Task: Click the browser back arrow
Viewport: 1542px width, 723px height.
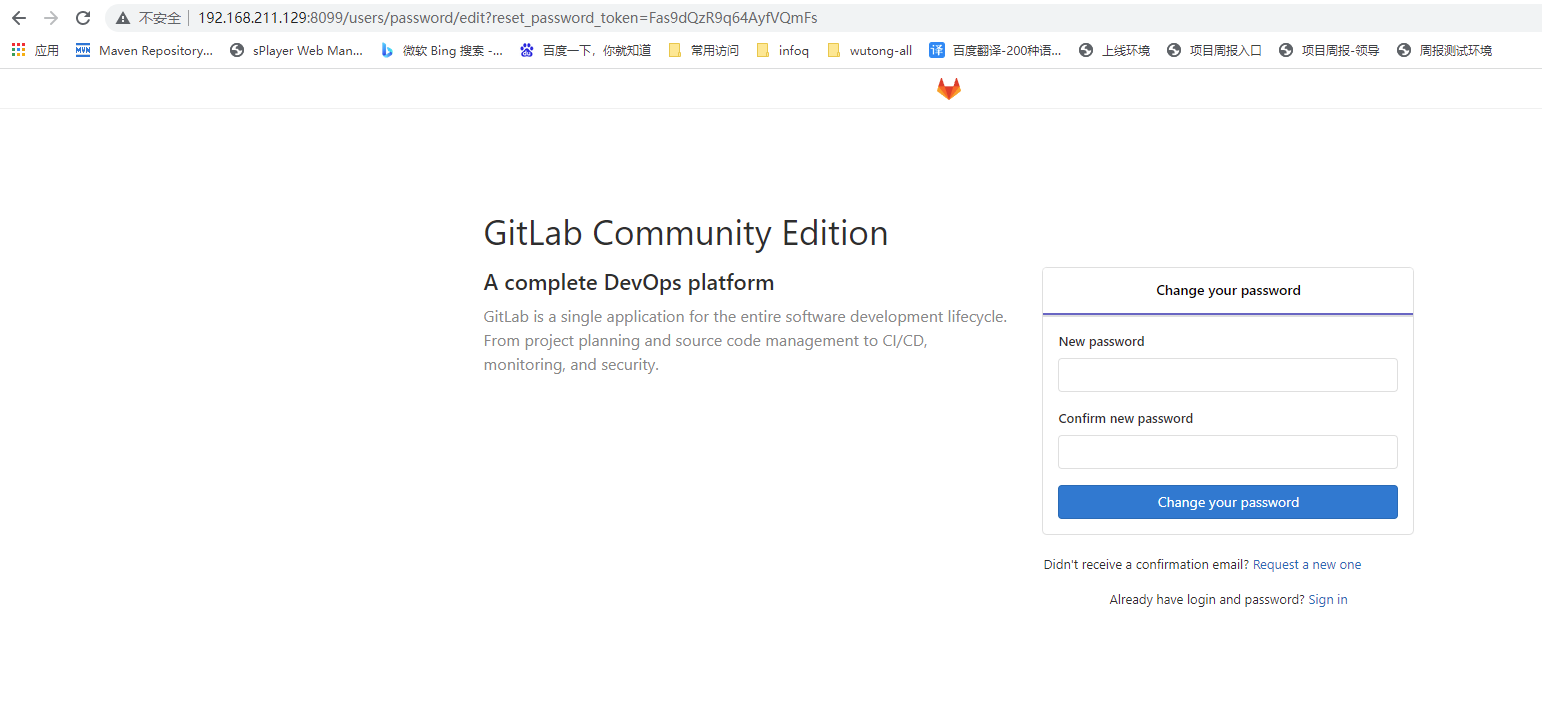Action: pos(18,17)
